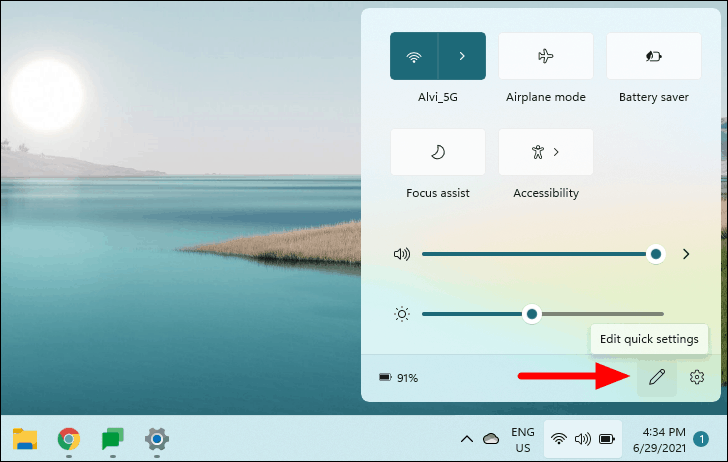Enable Focus assist
Screen dimensions: 728x462
438,152
